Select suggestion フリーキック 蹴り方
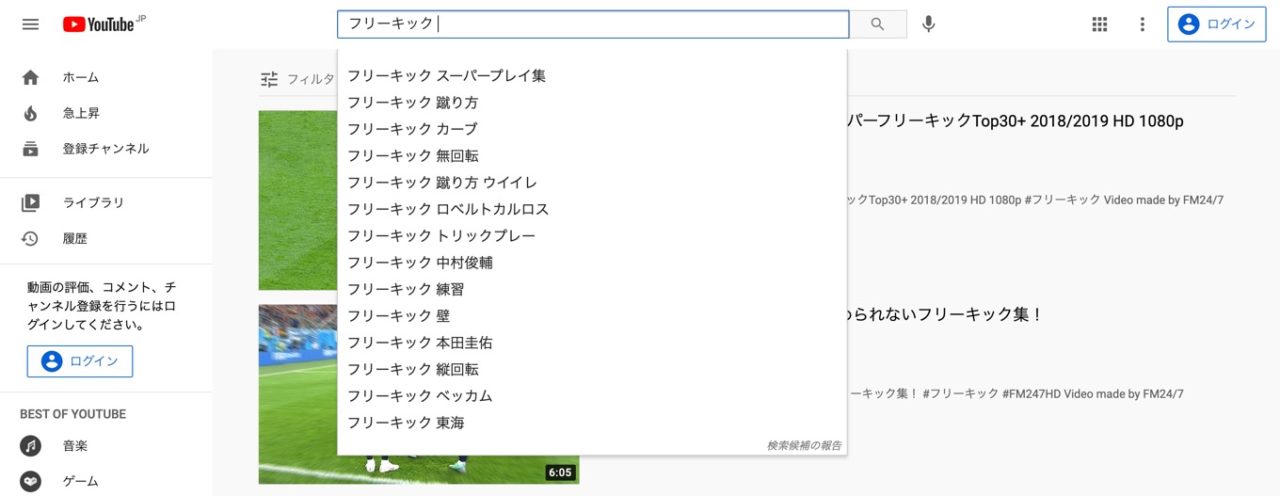This screenshot has height=496, width=1280. [592, 102]
